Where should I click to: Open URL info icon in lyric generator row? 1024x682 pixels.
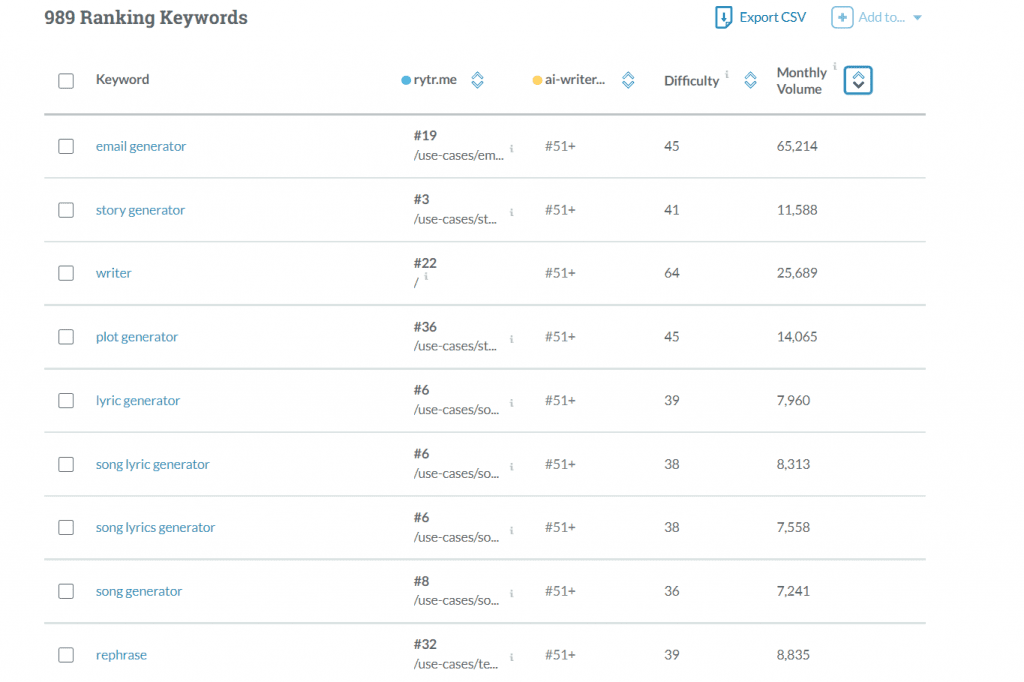511,403
